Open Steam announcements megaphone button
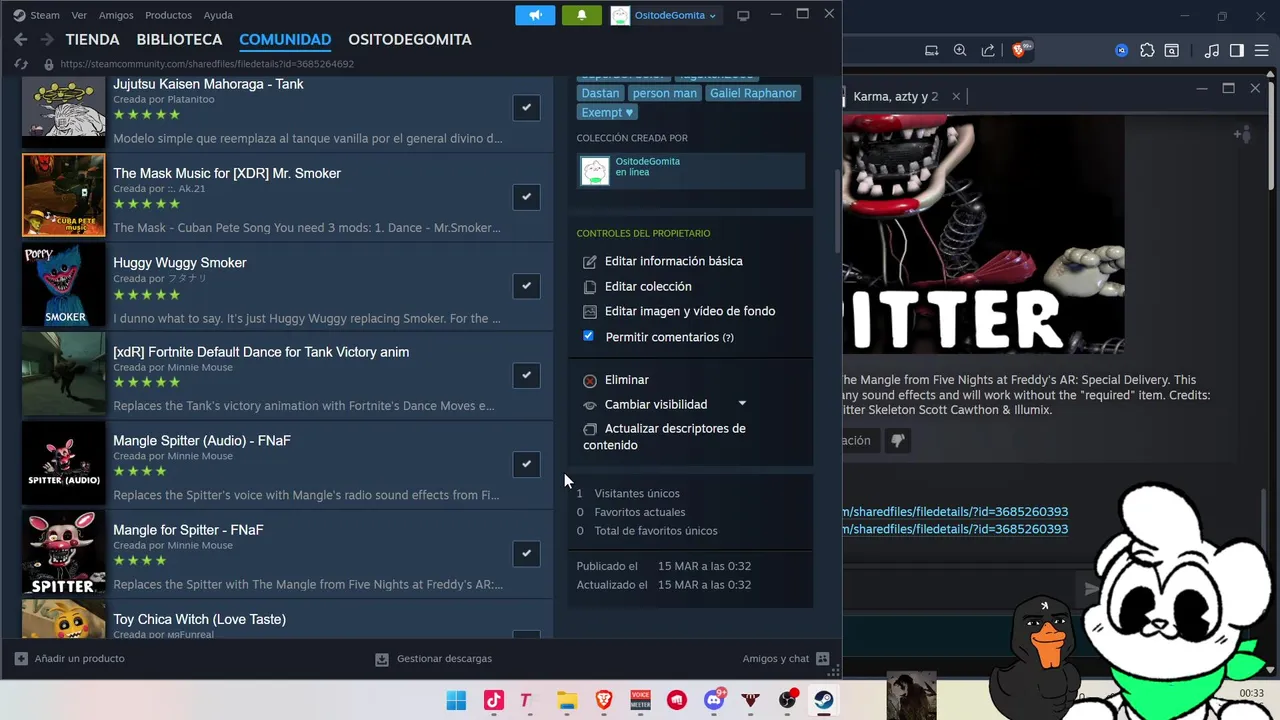 click(535, 15)
